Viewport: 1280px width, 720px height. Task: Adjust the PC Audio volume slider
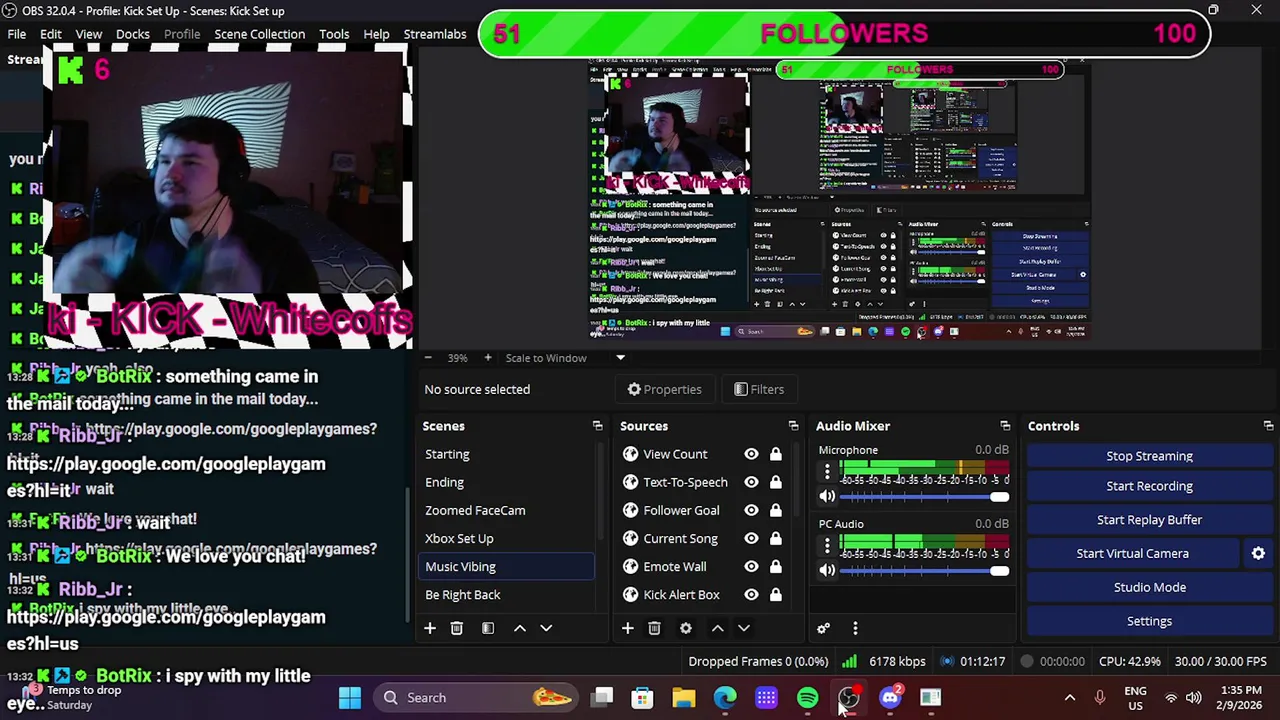pos(925,571)
